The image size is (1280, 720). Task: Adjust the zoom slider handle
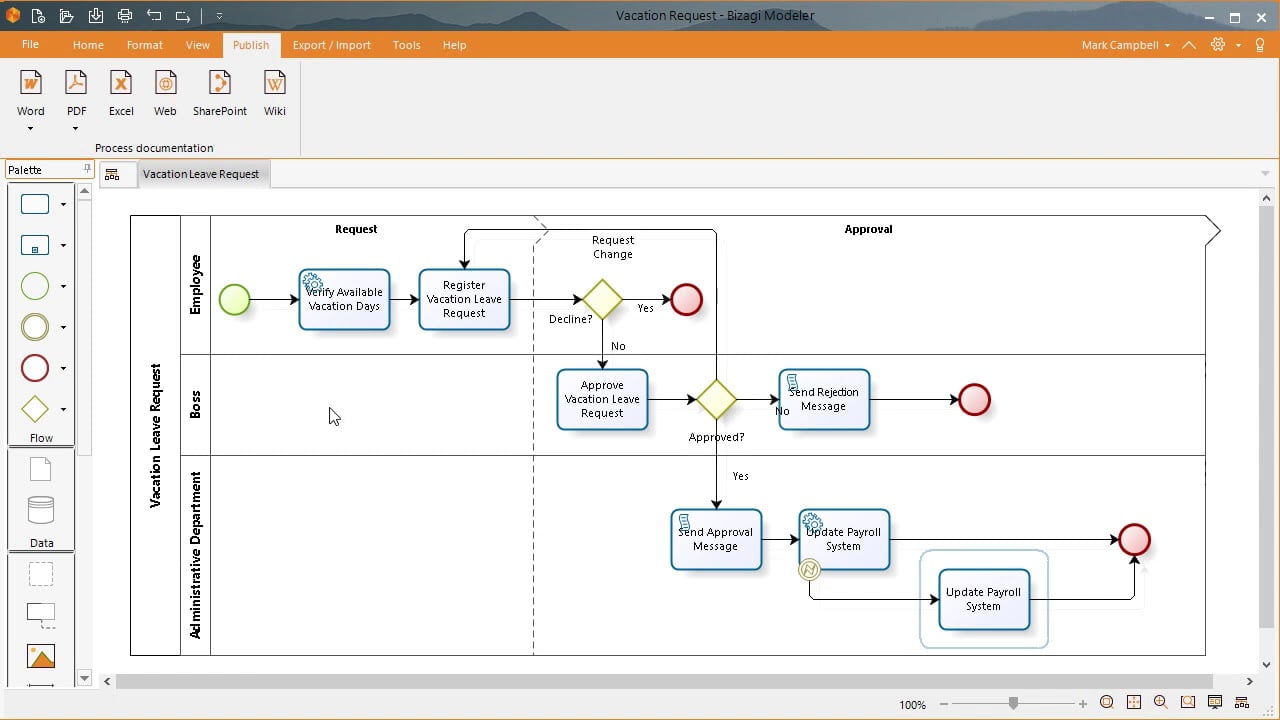(x=1013, y=704)
